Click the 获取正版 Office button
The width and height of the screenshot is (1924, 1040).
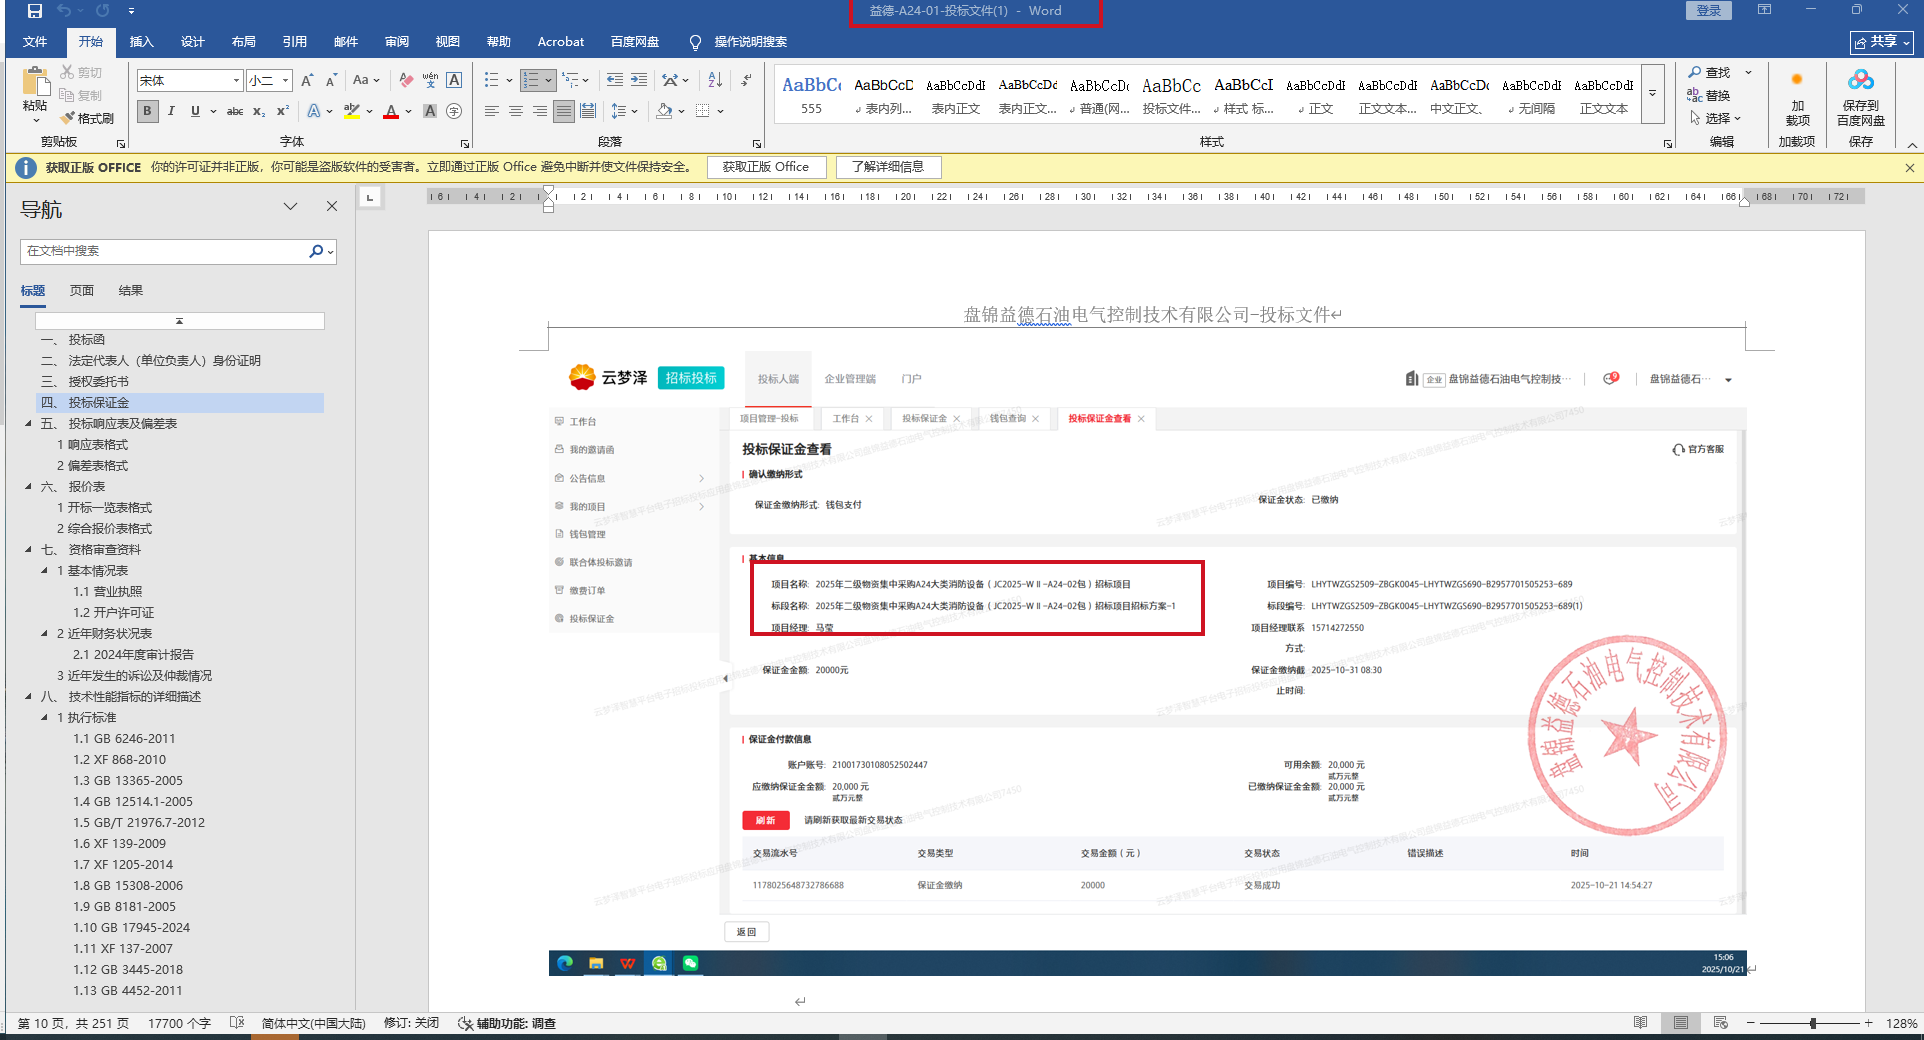pyautogui.click(x=766, y=167)
